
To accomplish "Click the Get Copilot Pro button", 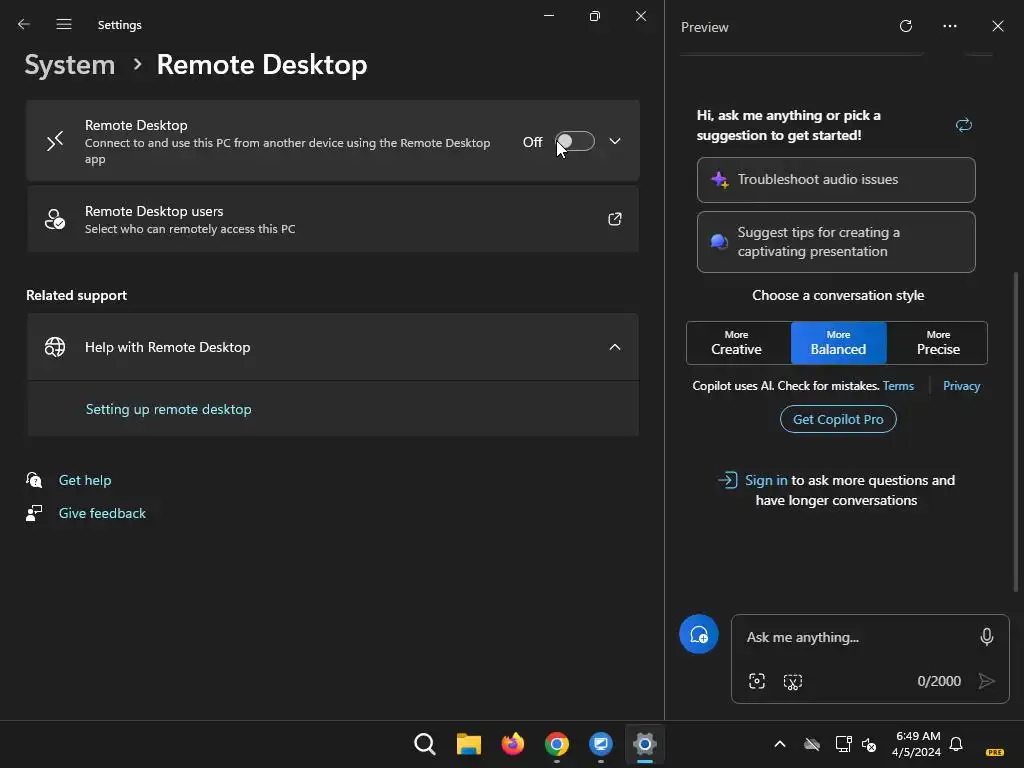I will tap(838, 419).
